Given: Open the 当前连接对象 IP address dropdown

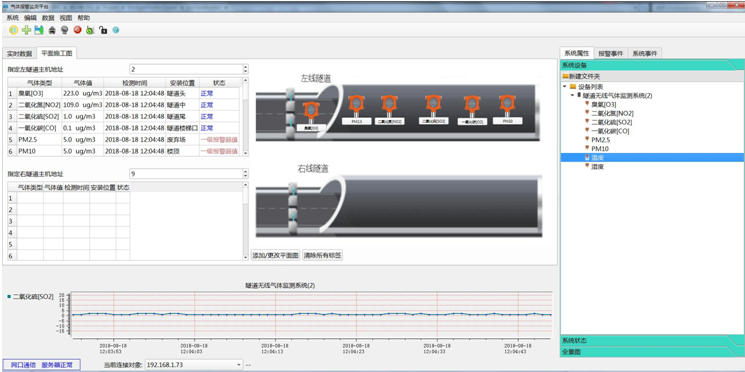Looking at the screenshot, I should point(239,365).
